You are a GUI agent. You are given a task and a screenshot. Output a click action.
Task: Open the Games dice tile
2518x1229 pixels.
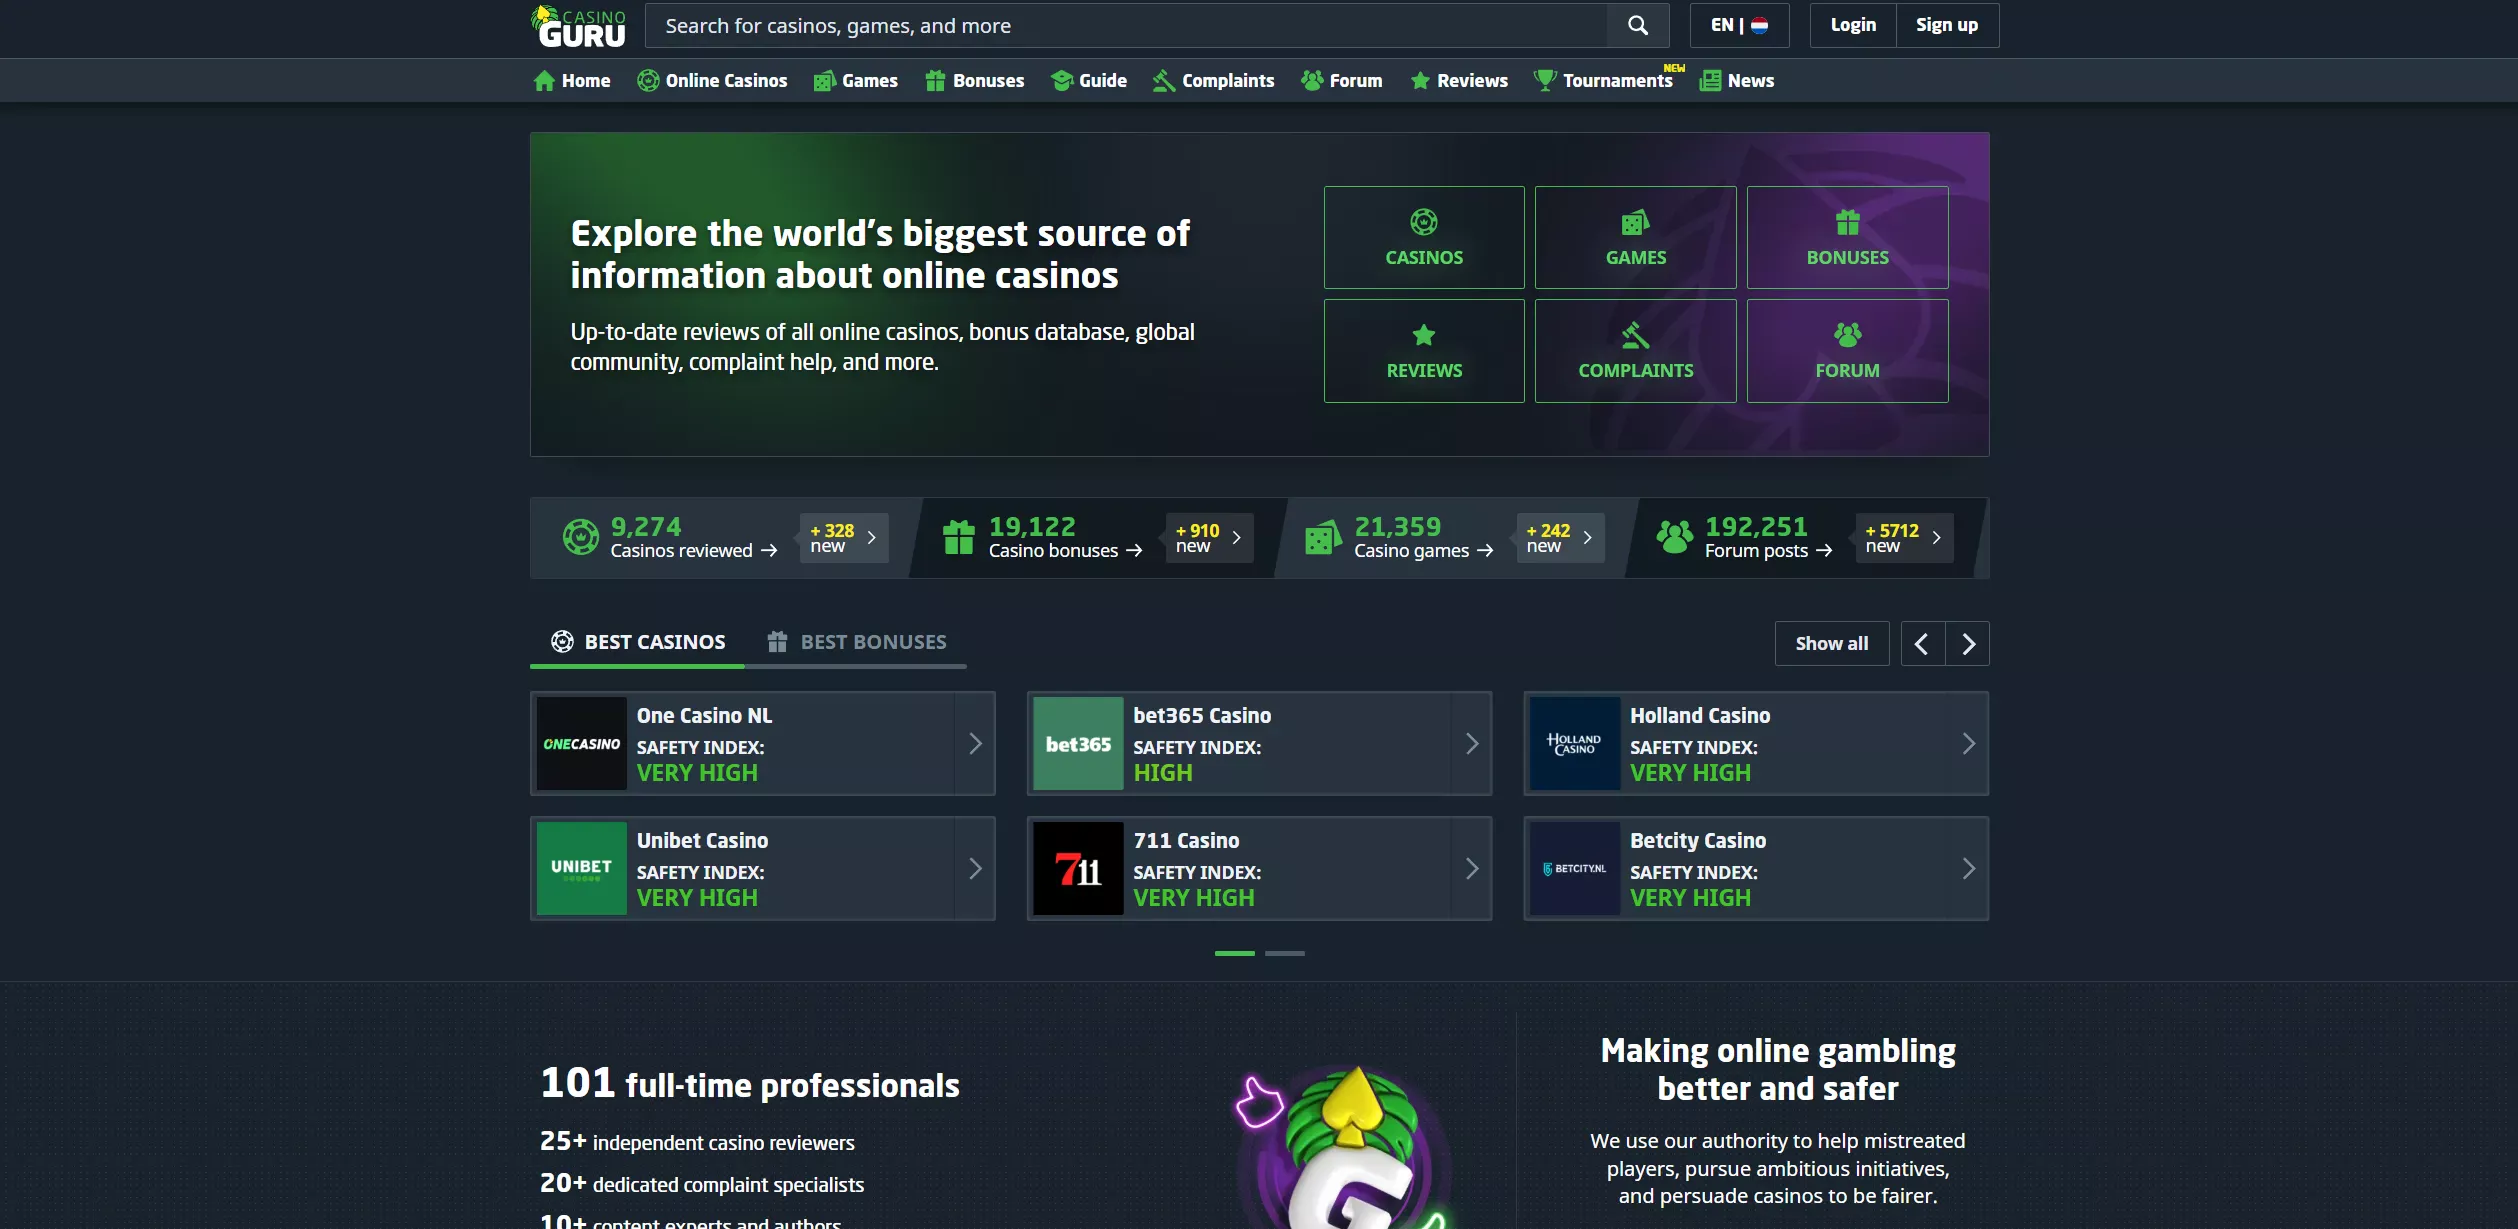pyautogui.click(x=1636, y=237)
